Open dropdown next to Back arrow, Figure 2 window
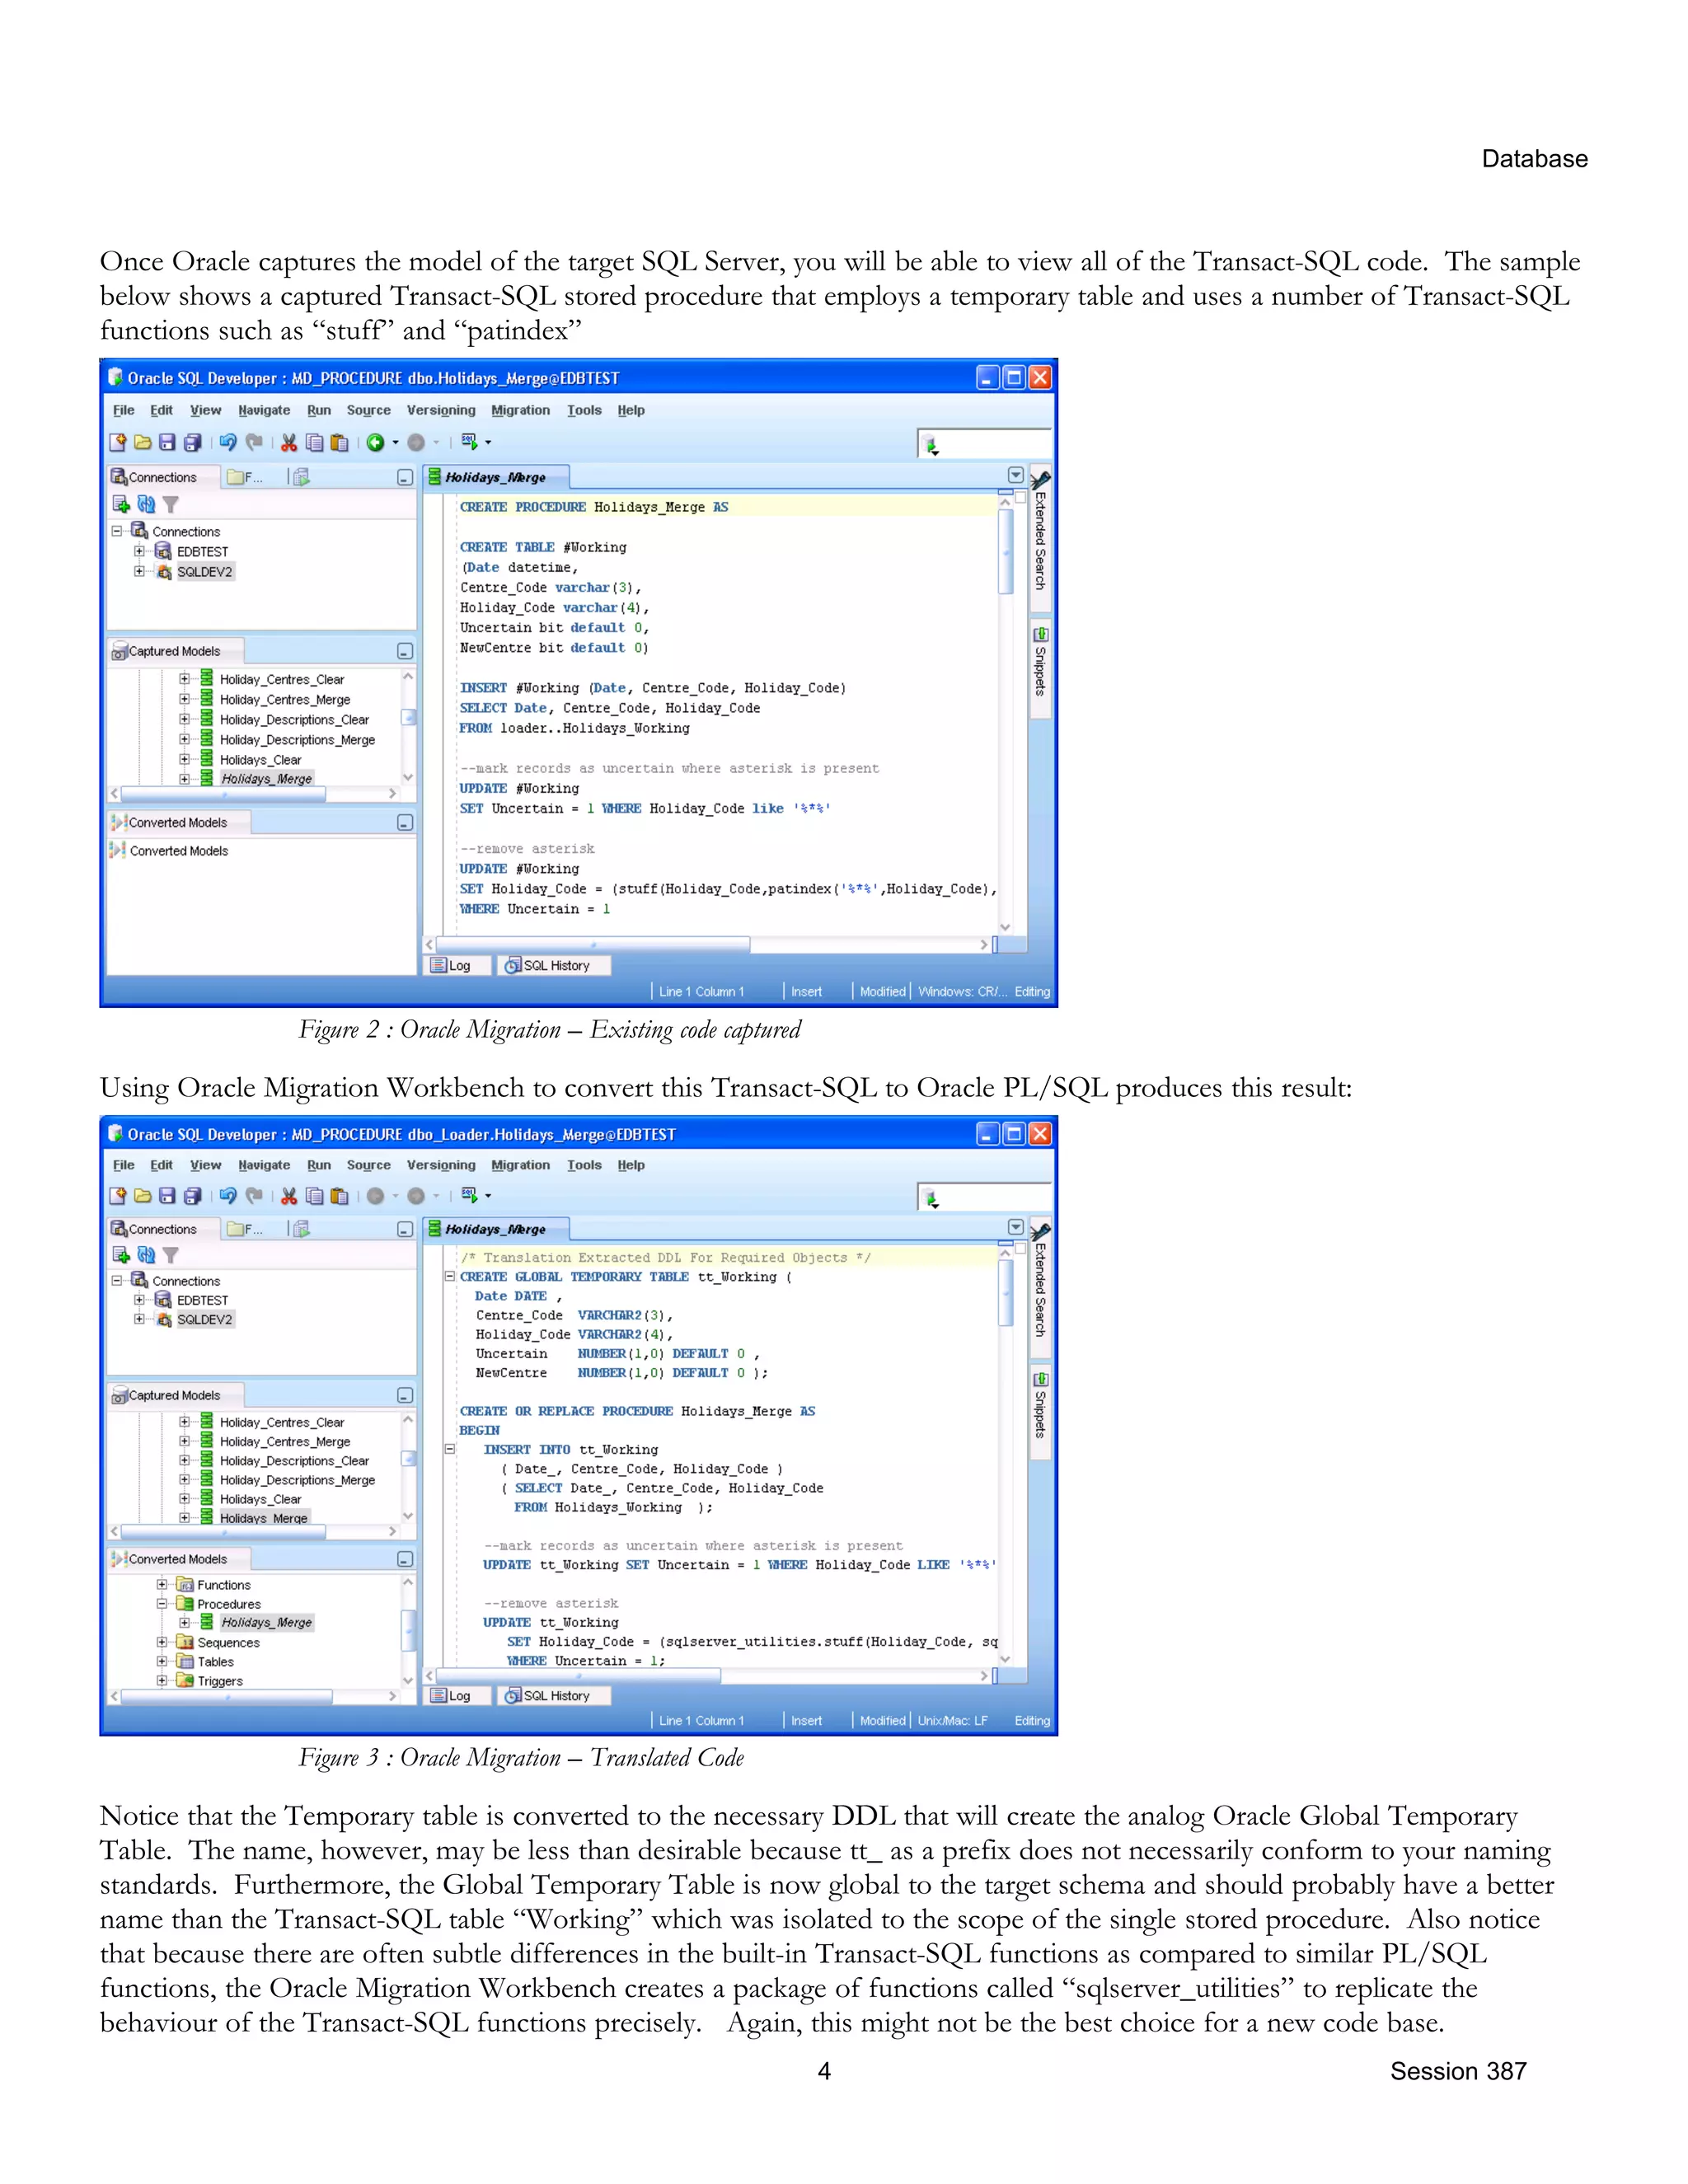The width and height of the screenshot is (1688, 2184). tap(395, 442)
